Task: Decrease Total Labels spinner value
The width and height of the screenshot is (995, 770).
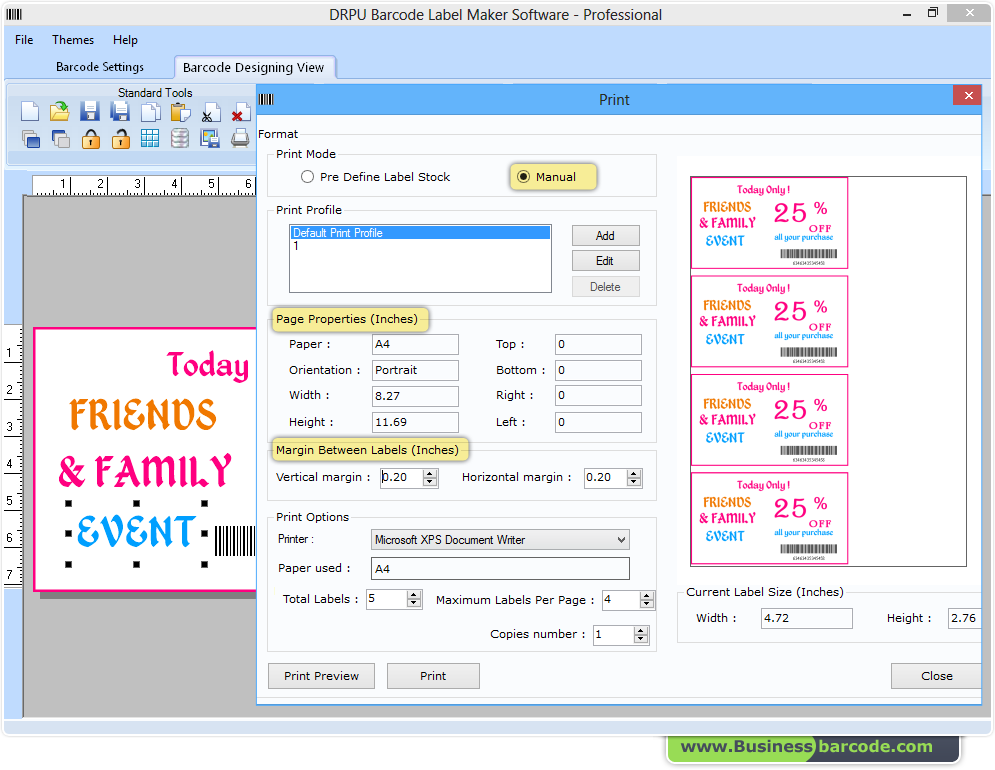Action: (414, 603)
